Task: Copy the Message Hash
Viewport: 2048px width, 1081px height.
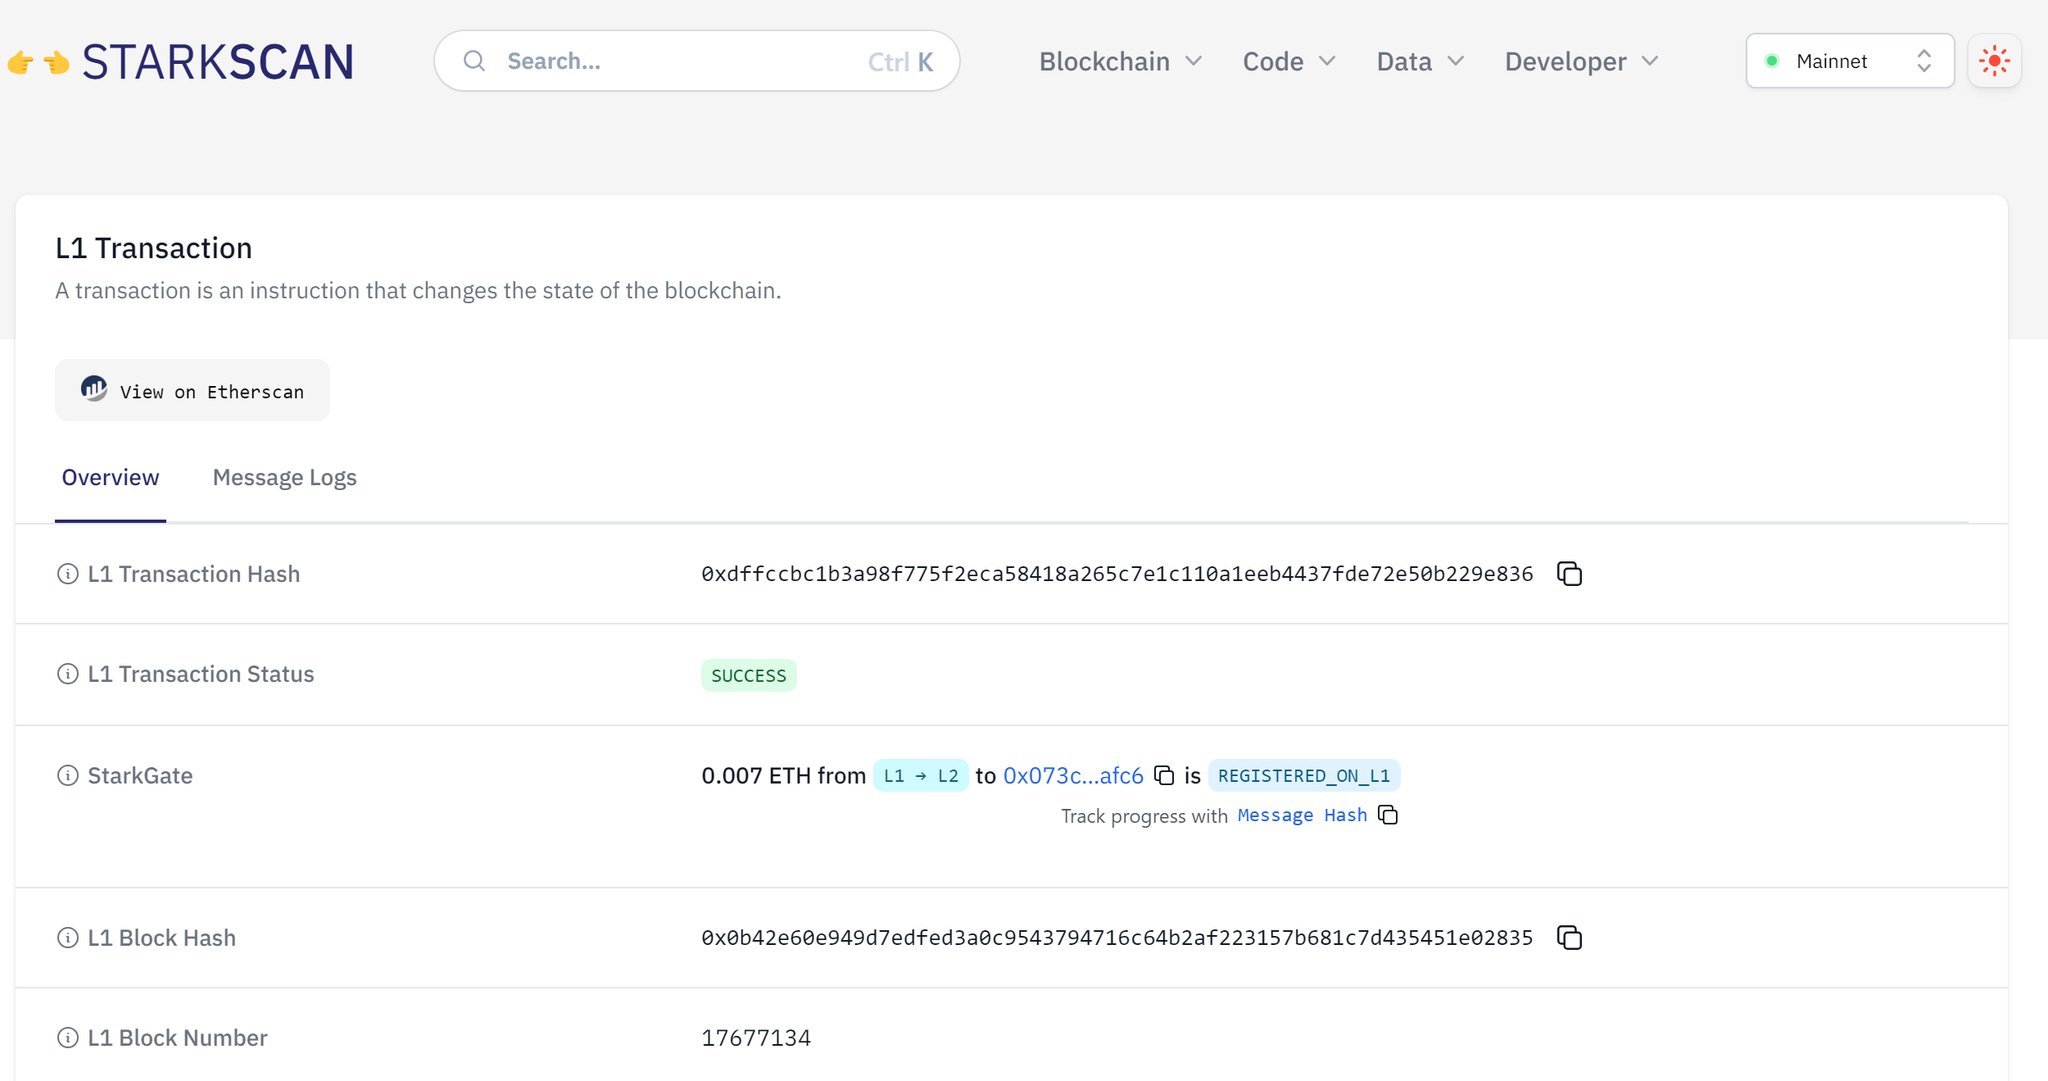Action: (x=1388, y=815)
